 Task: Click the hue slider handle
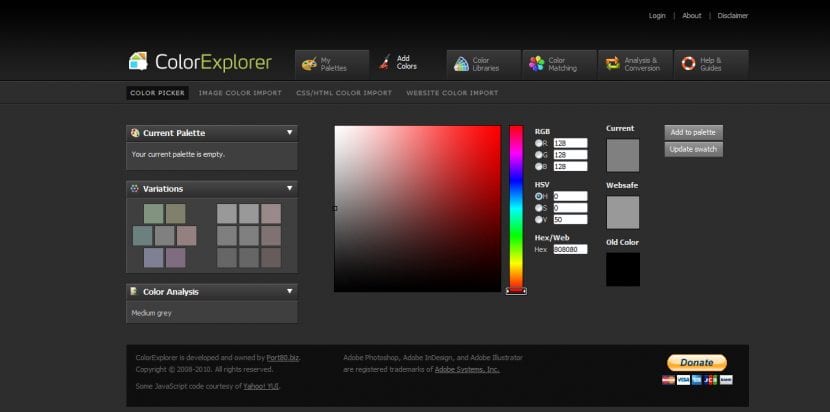pos(516,291)
